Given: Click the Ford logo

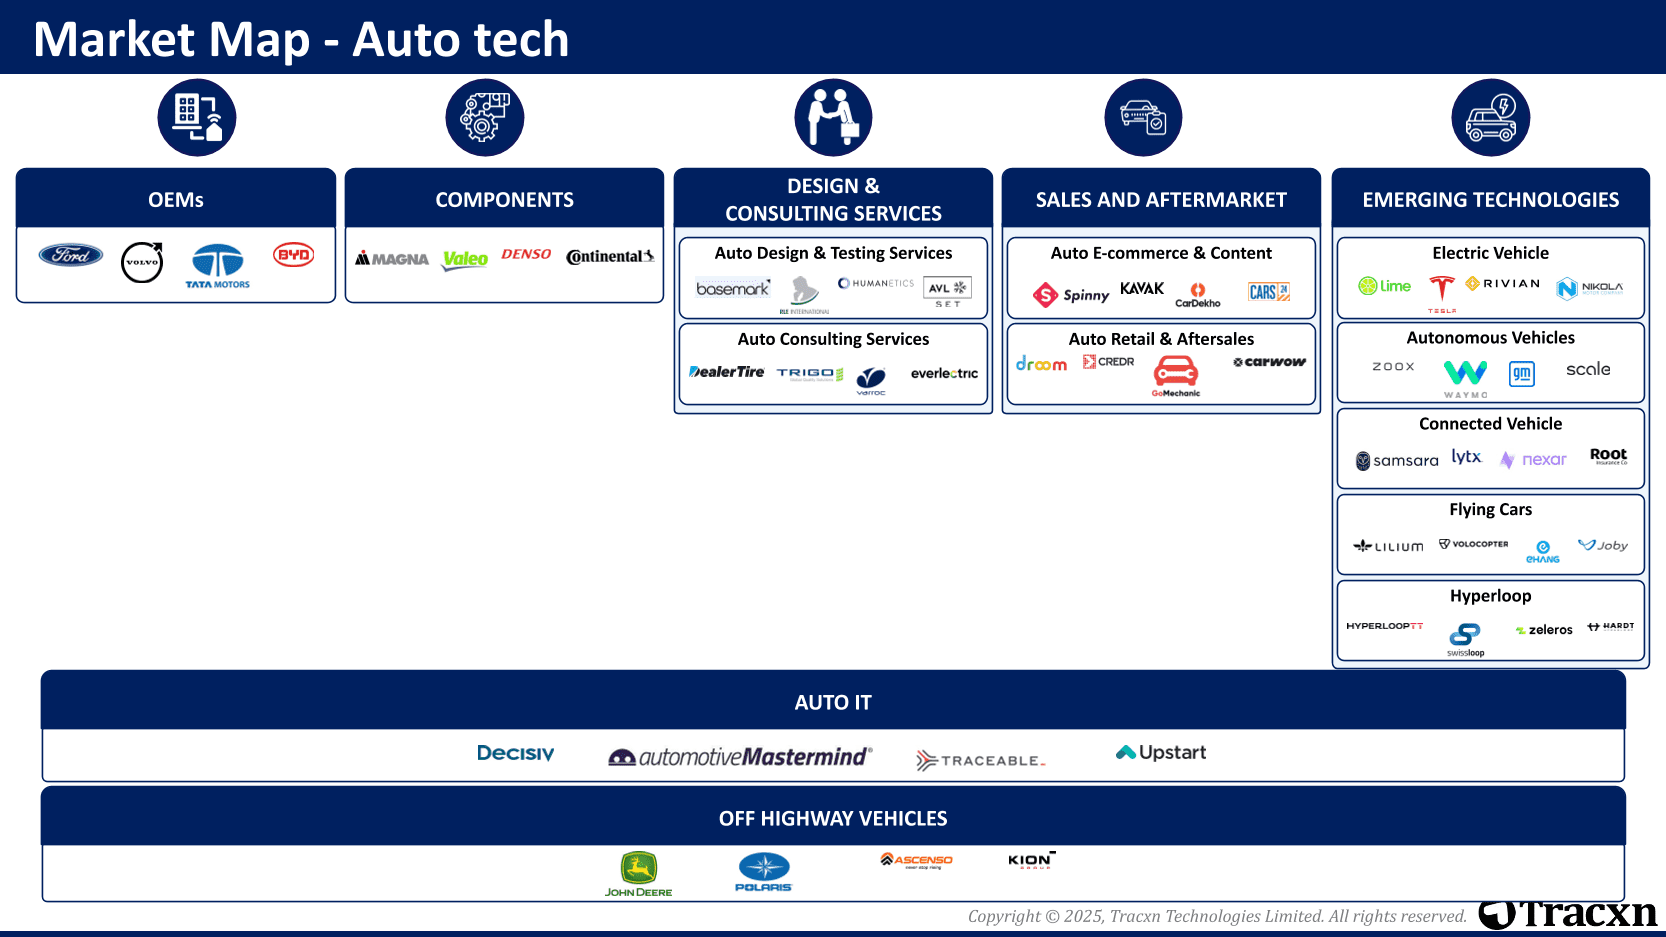Looking at the screenshot, I should pos(71,255).
